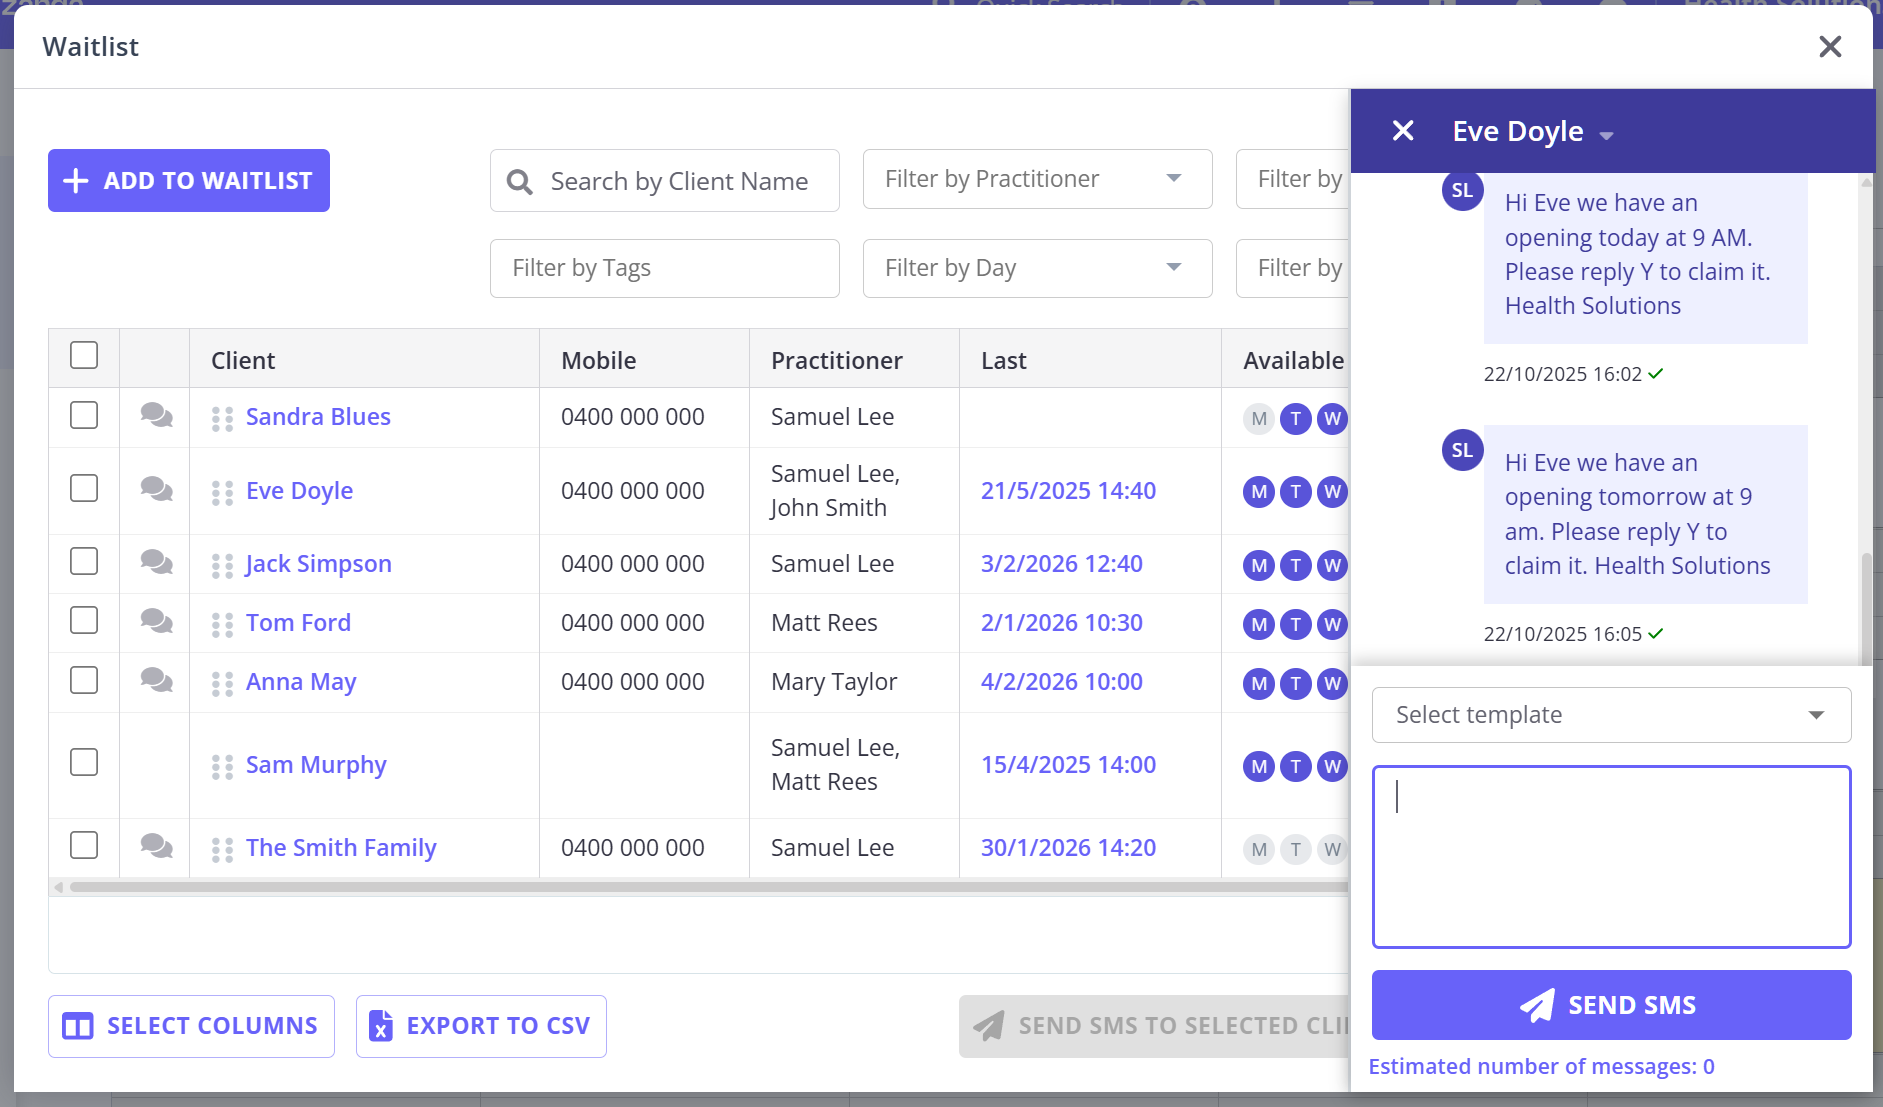Tick the select-all checkbox in table header
Image resolution: width=1883 pixels, height=1107 pixels.
point(84,356)
